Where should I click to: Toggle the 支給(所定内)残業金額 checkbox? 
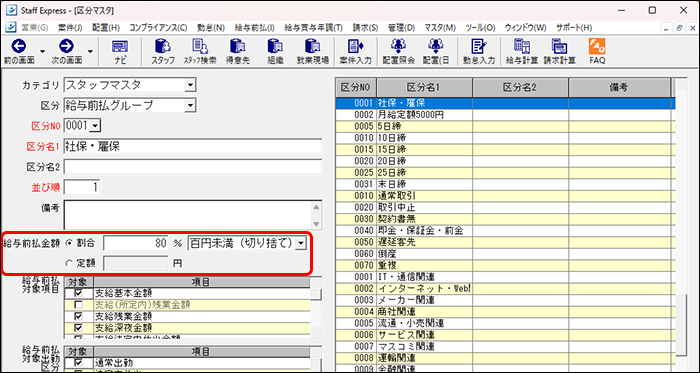click(79, 305)
